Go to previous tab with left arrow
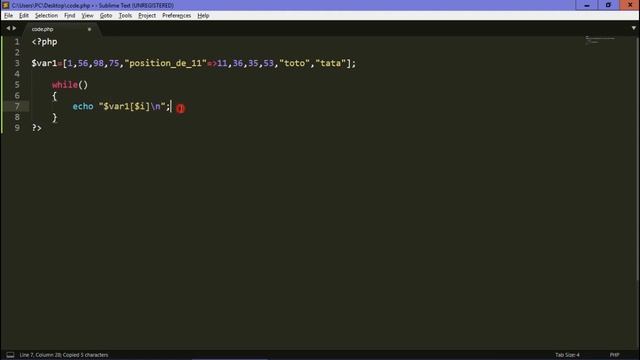This screenshot has height=360, width=640. 8,28
